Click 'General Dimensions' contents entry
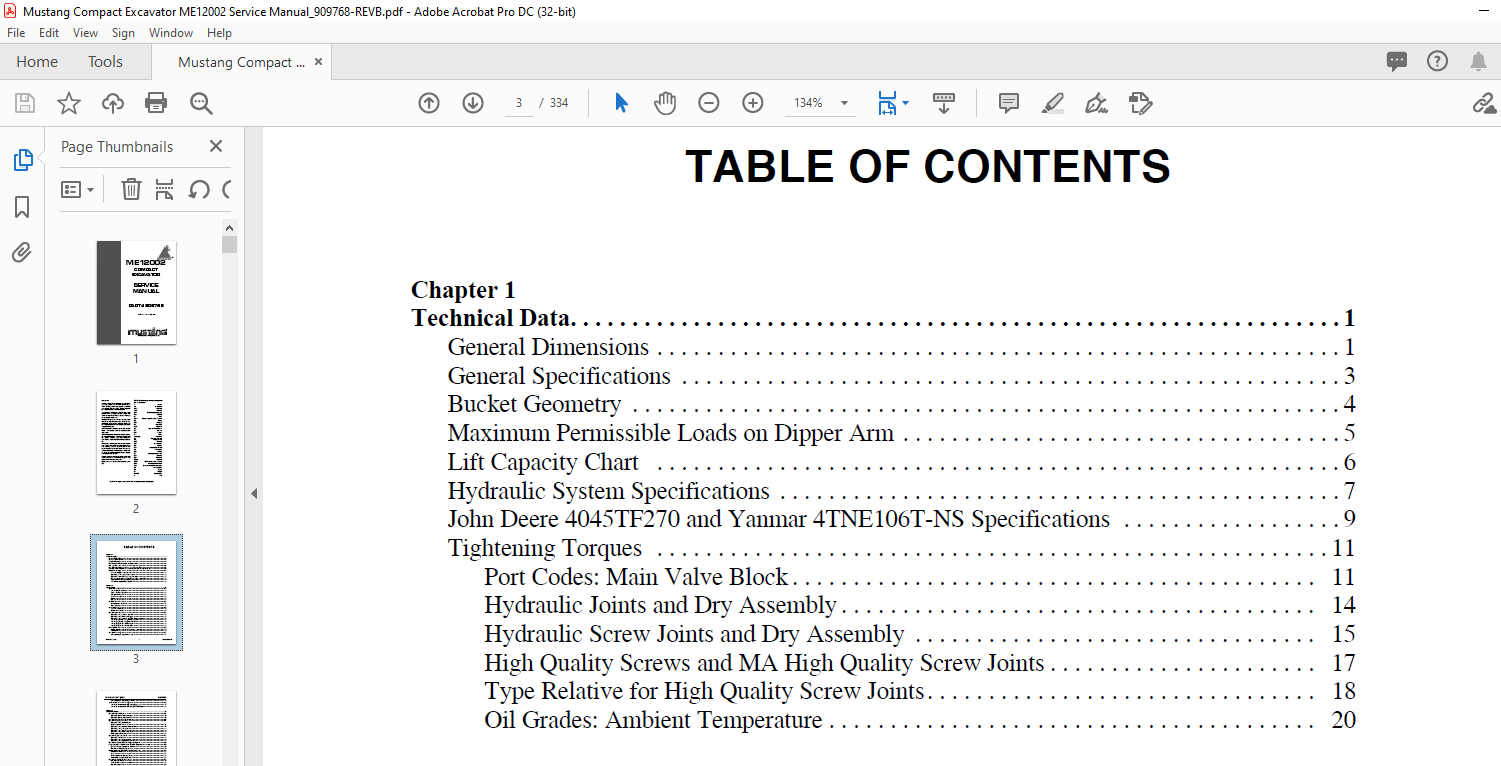 (x=548, y=347)
